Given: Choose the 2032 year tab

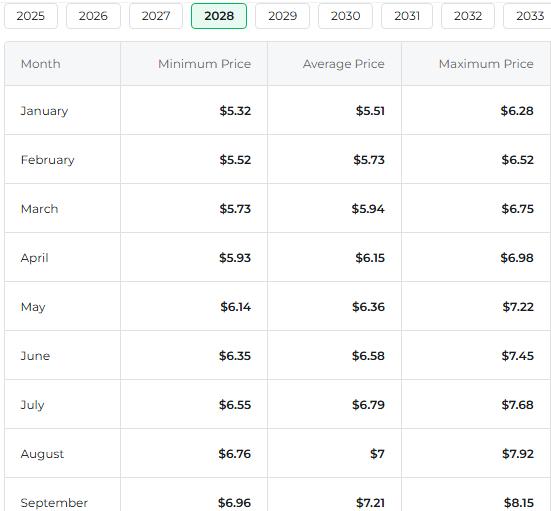Looking at the screenshot, I should [x=468, y=16].
